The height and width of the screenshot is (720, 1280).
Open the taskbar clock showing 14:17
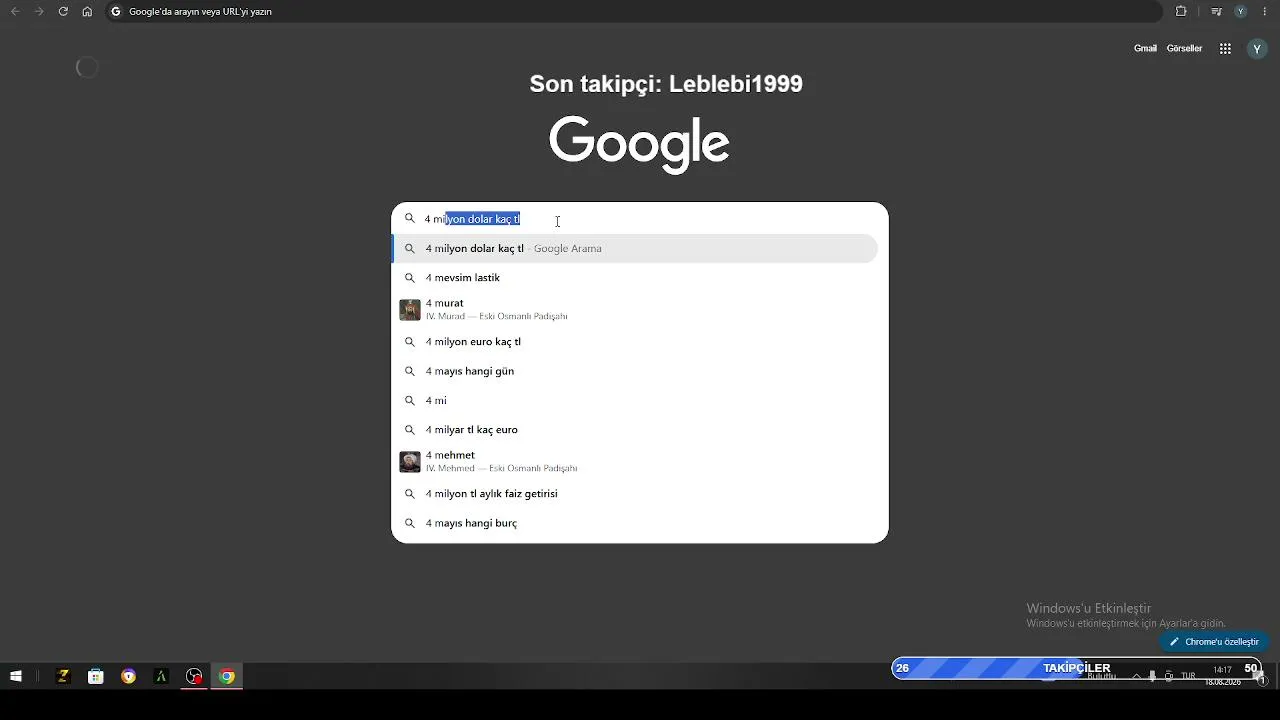click(1222, 676)
